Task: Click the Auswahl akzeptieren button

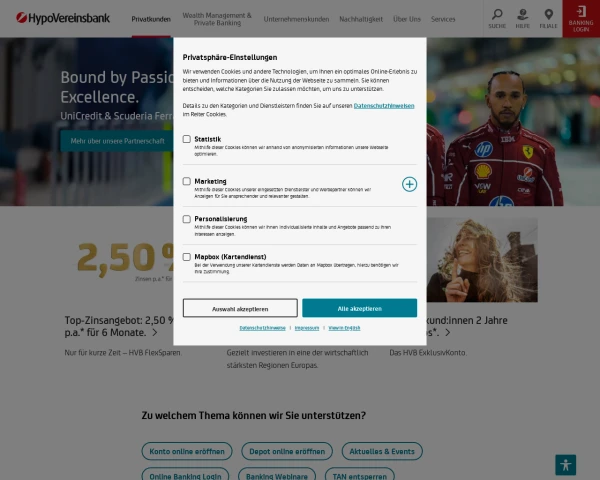Action: (240, 308)
